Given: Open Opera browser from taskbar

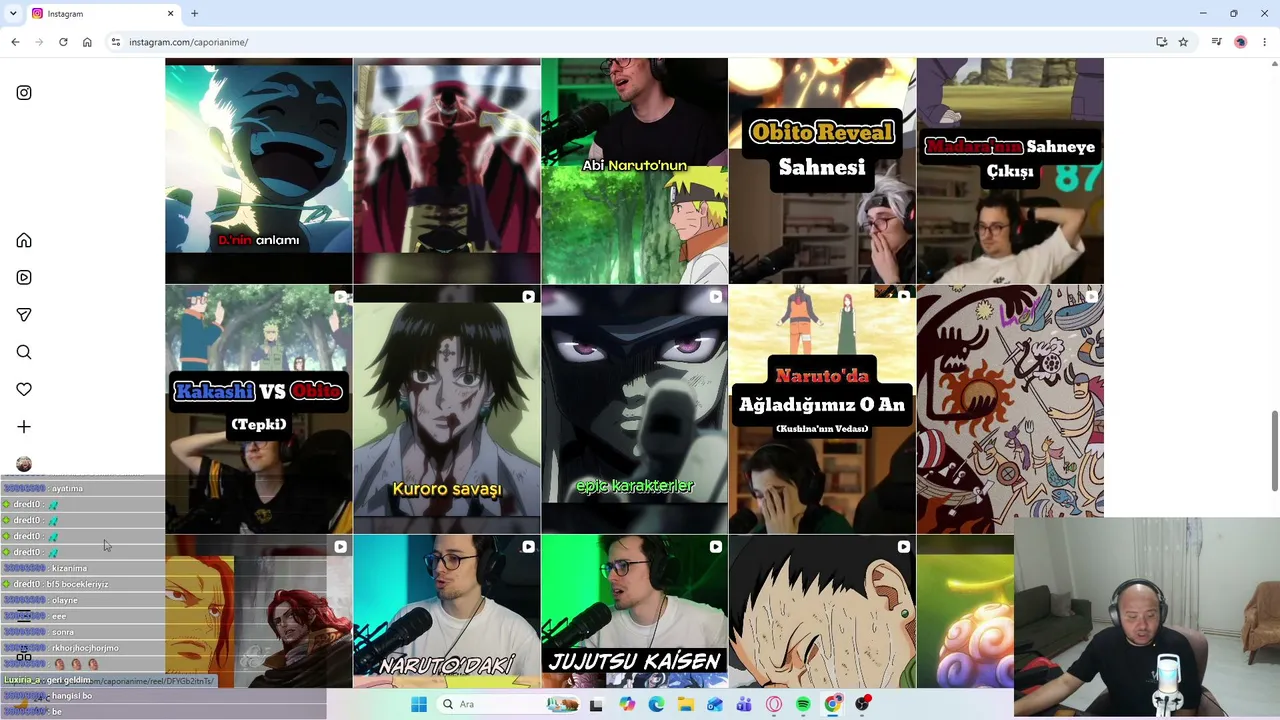Looking at the screenshot, I should [774, 704].
